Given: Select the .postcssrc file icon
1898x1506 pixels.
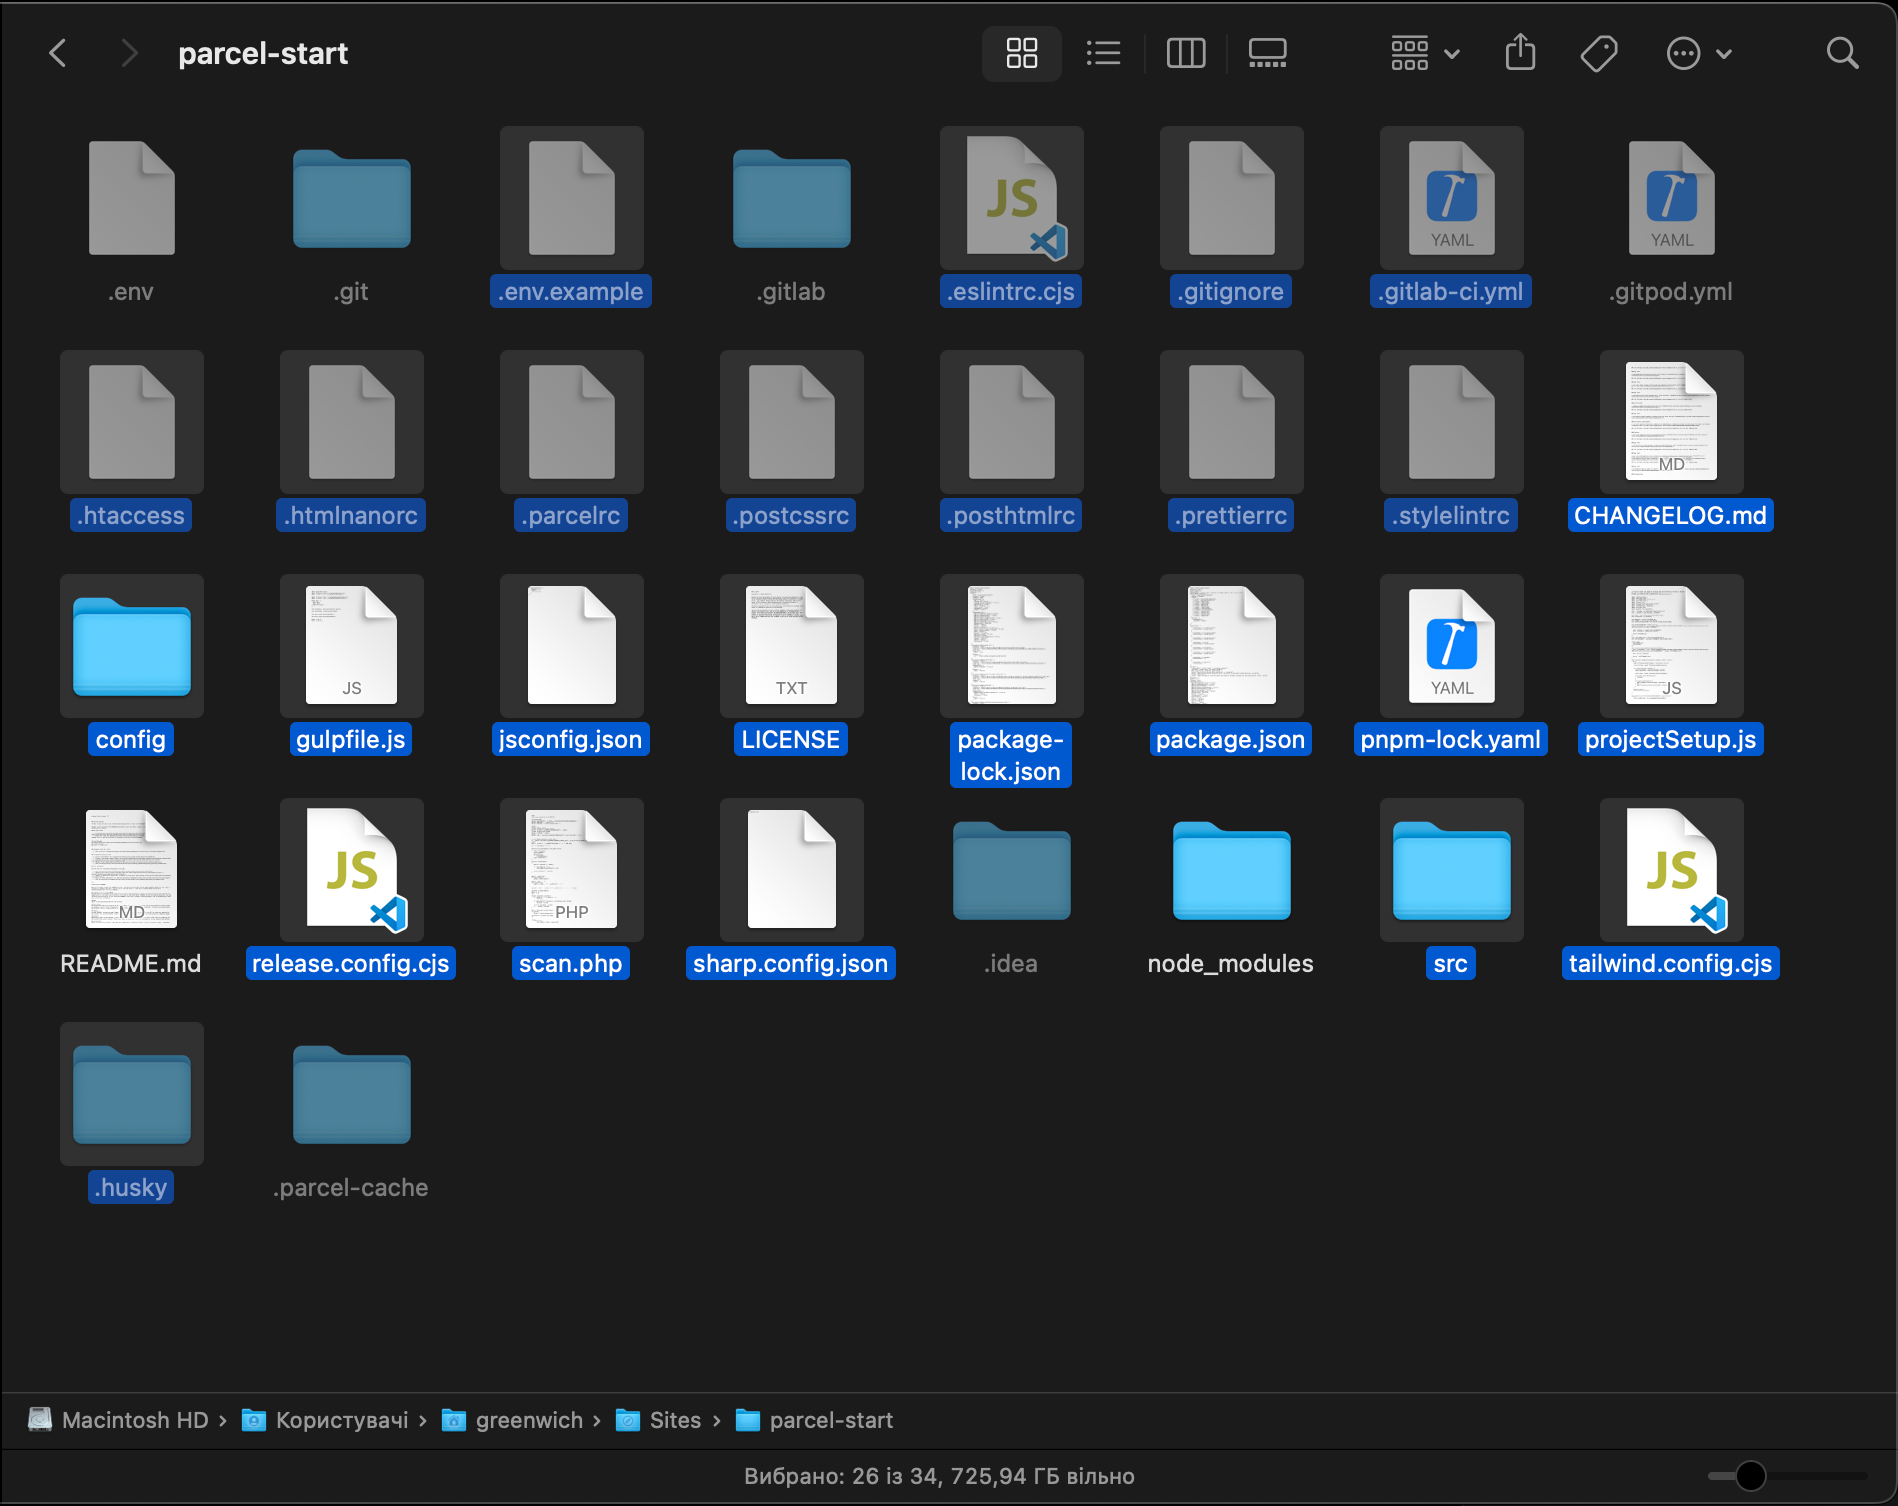Looking at the screenshot, I should point(792,422).
